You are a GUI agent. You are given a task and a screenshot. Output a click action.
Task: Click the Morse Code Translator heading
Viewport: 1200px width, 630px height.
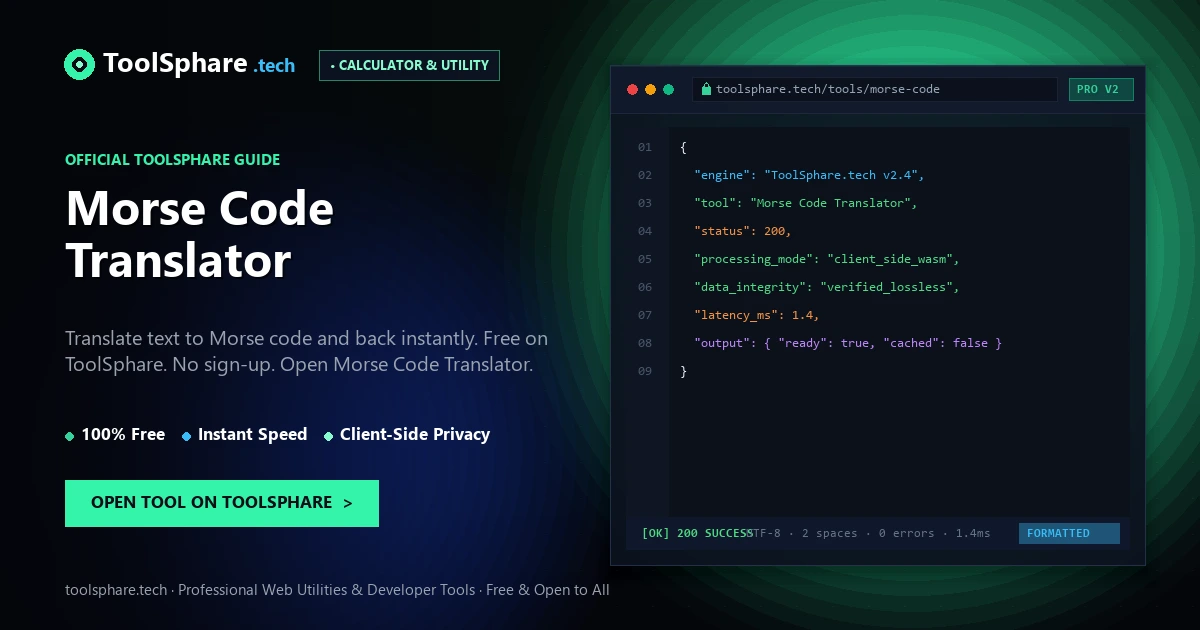point(200,234)
